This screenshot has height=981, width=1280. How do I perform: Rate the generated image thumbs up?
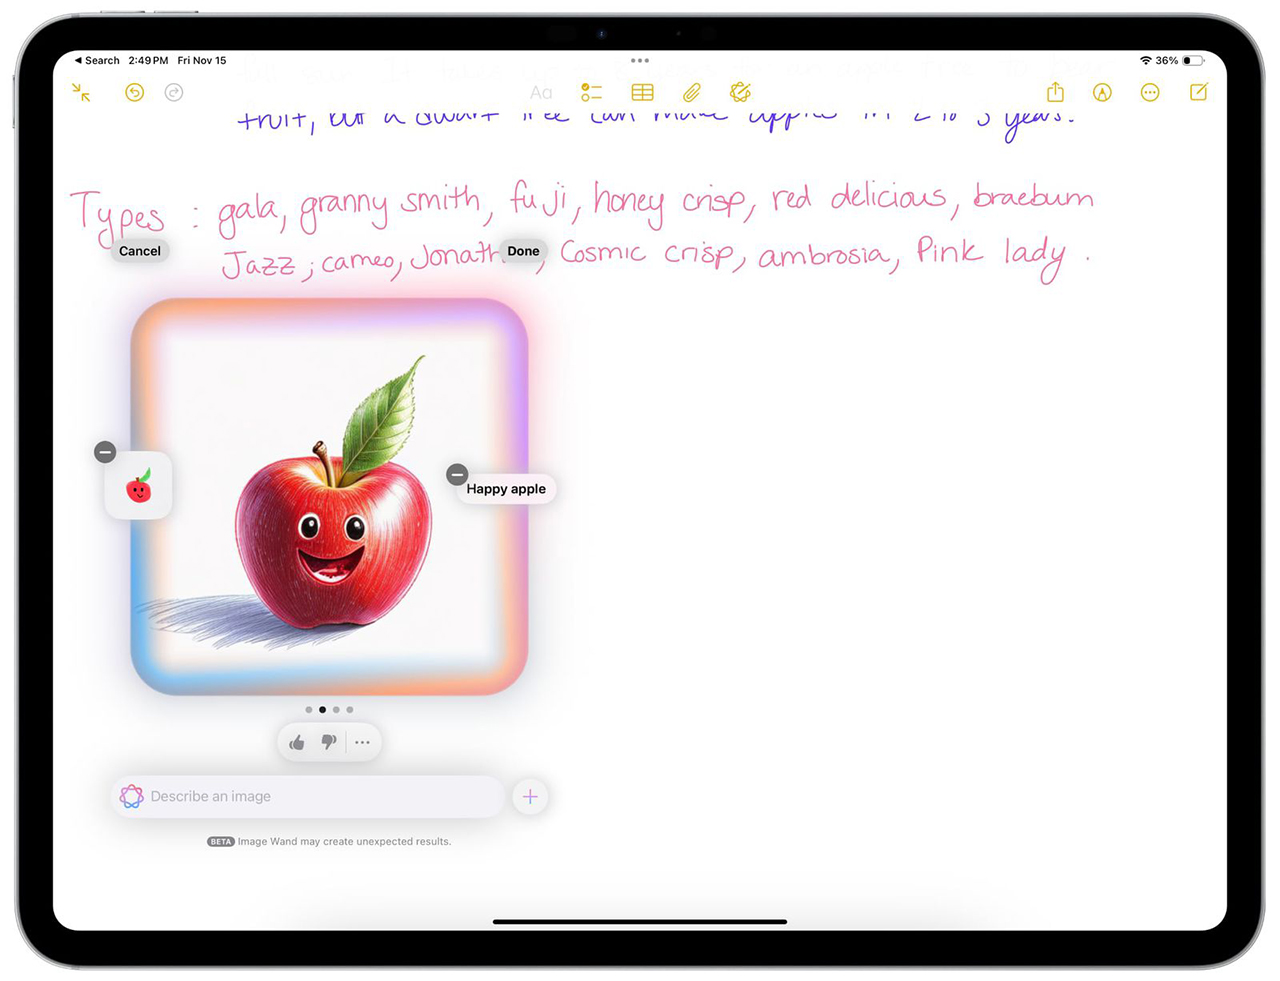click(x=297, y=742)
